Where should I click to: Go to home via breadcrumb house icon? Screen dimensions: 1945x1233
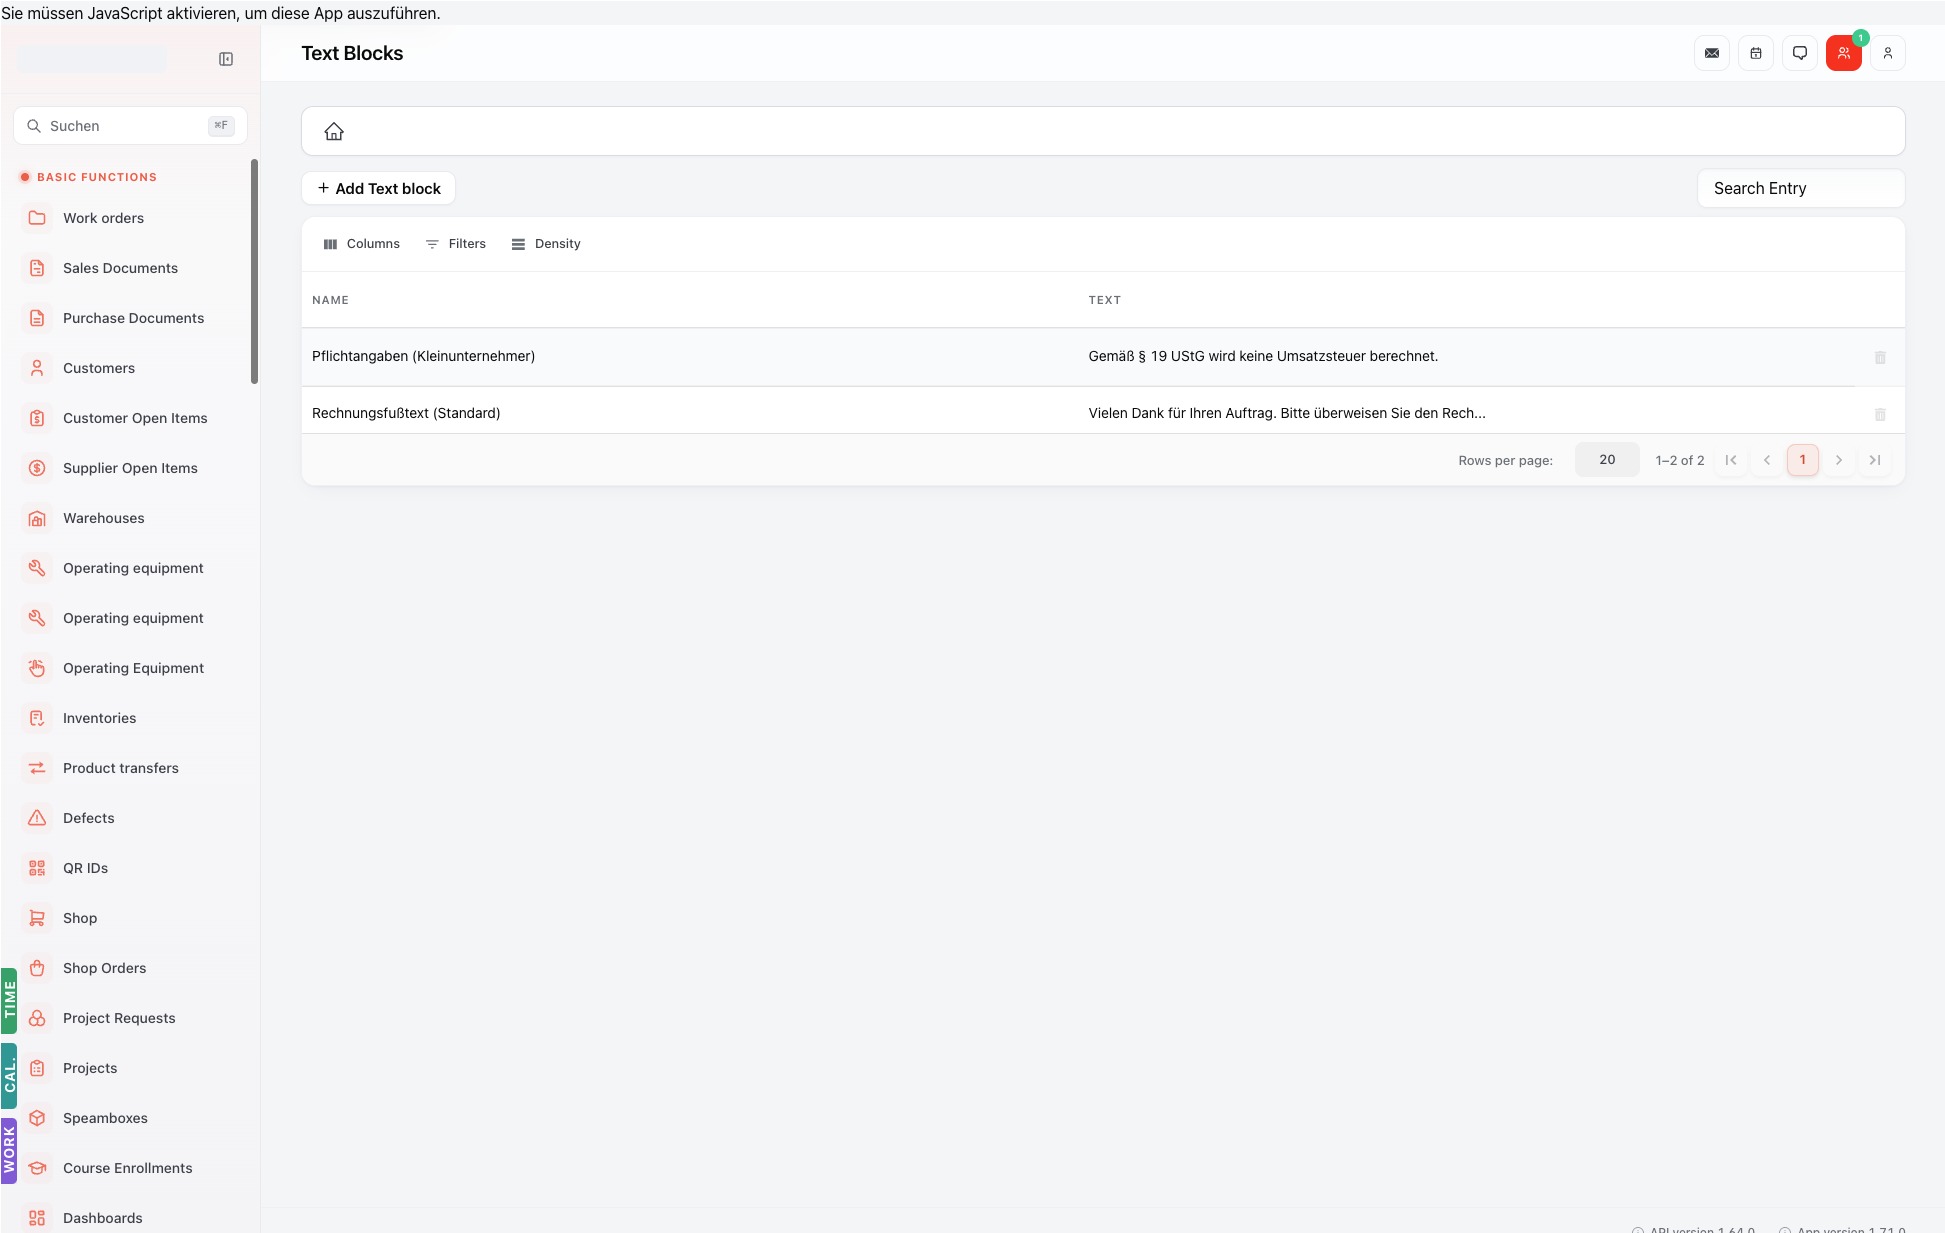[x=334, y=131]
